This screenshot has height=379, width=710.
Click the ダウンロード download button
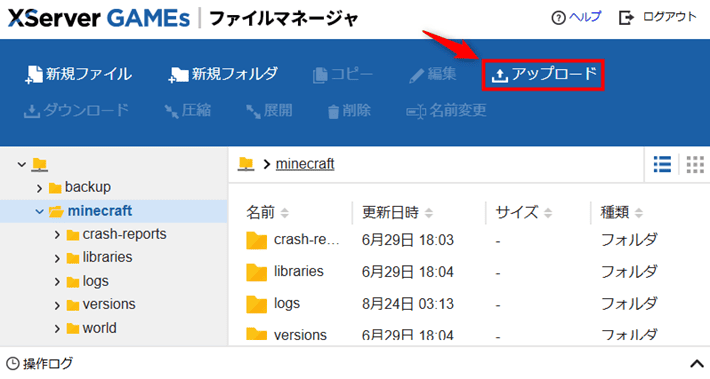[x=77, y=110]
